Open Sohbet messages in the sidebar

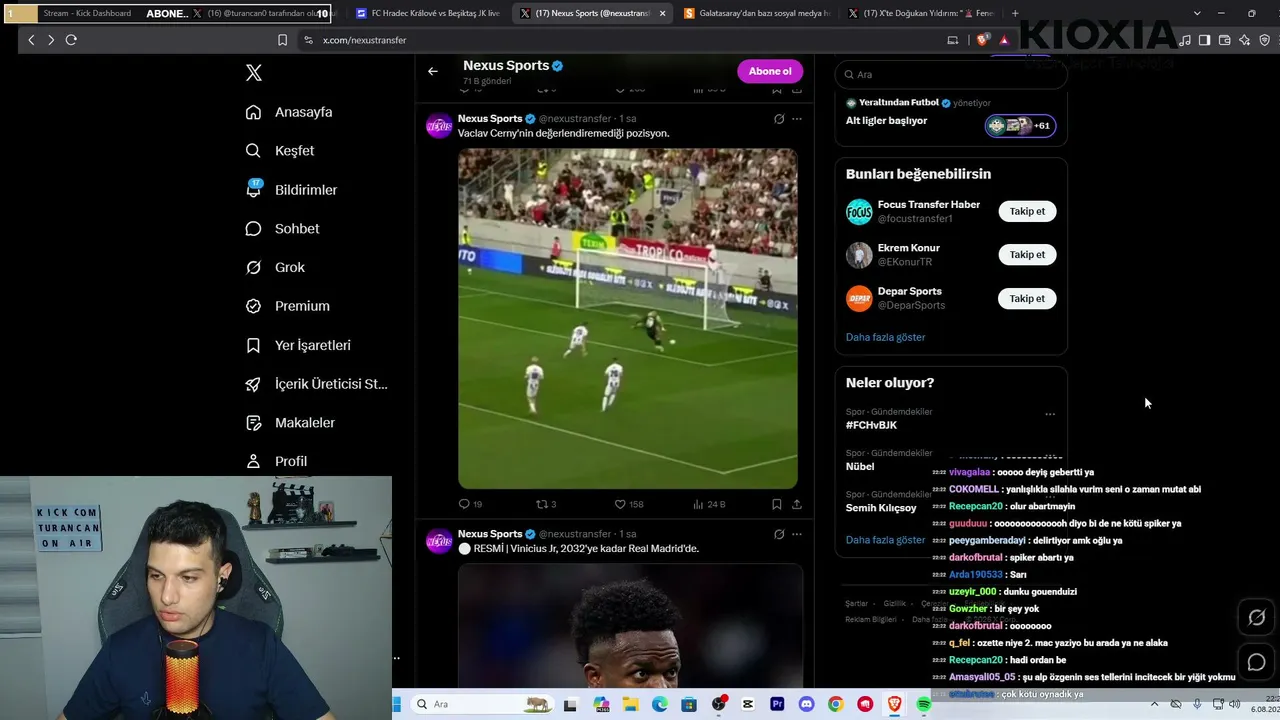pos(282,229)
